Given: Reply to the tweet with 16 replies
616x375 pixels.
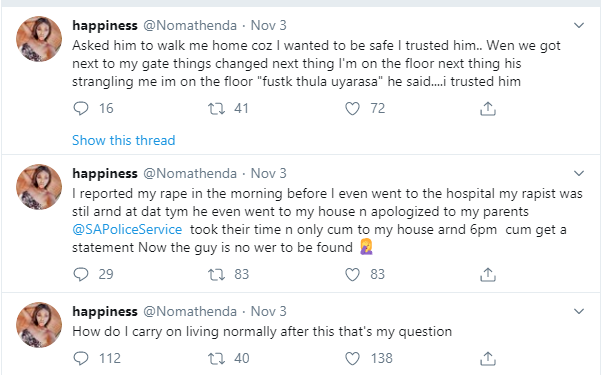Looking at the screenshot, I should (81, 108).
